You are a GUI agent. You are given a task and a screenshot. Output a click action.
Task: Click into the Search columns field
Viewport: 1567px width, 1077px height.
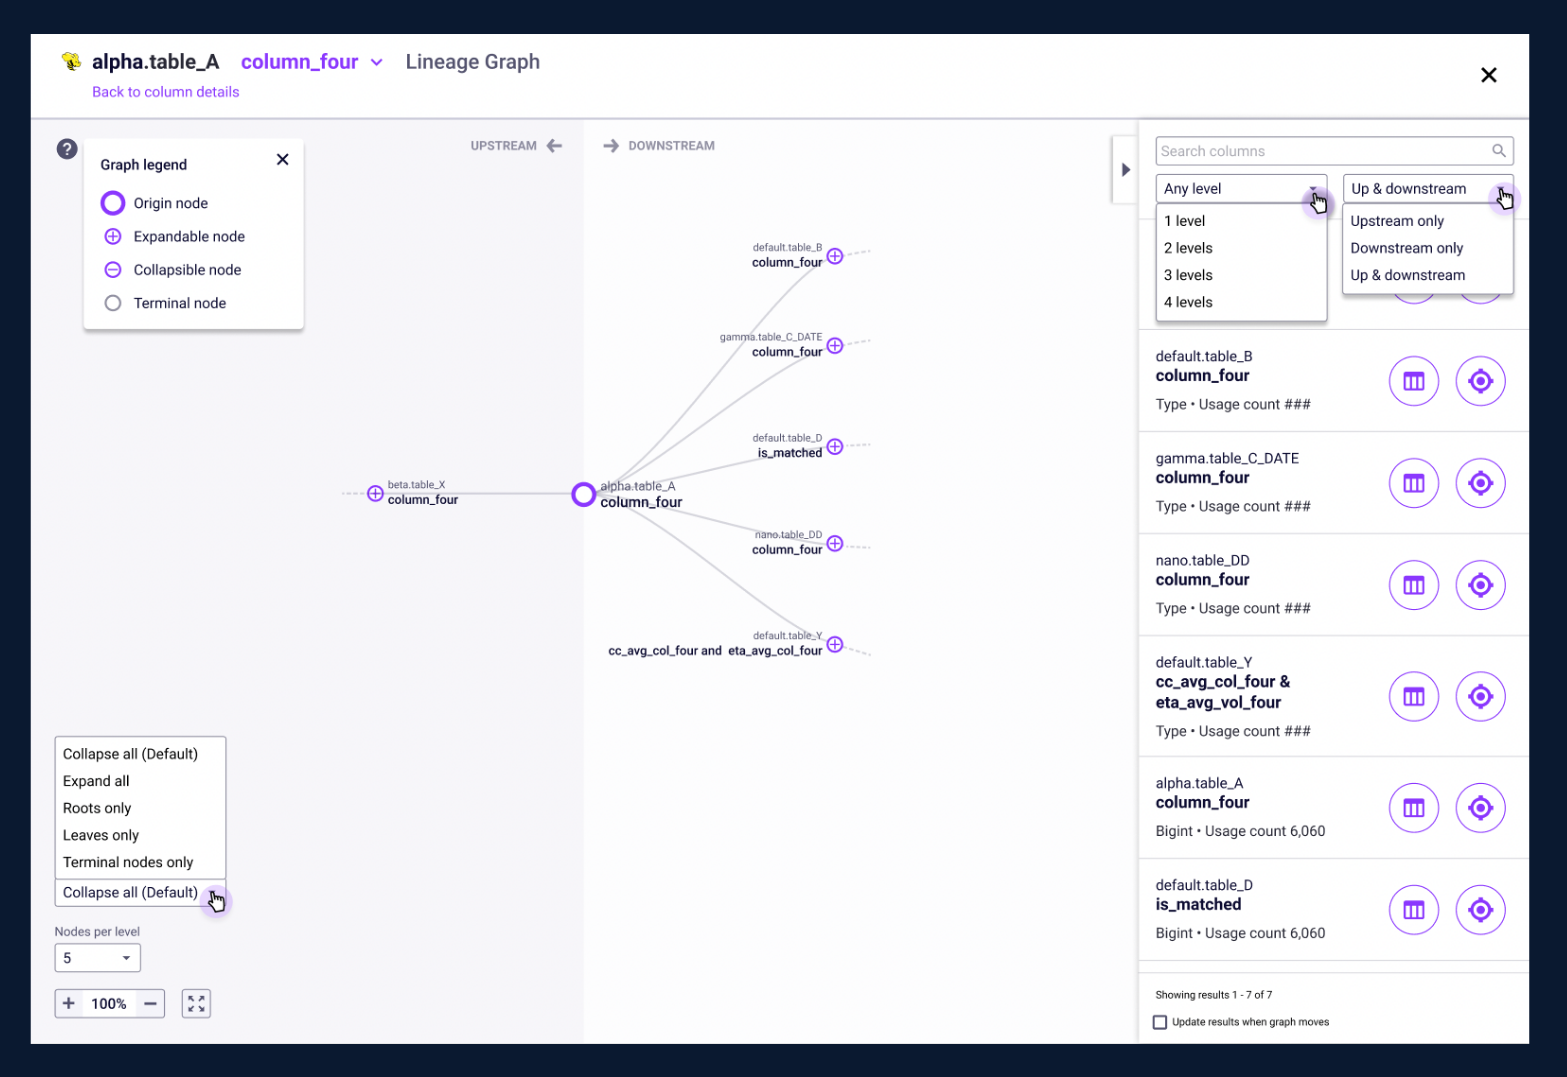(x=1334, y=151)
